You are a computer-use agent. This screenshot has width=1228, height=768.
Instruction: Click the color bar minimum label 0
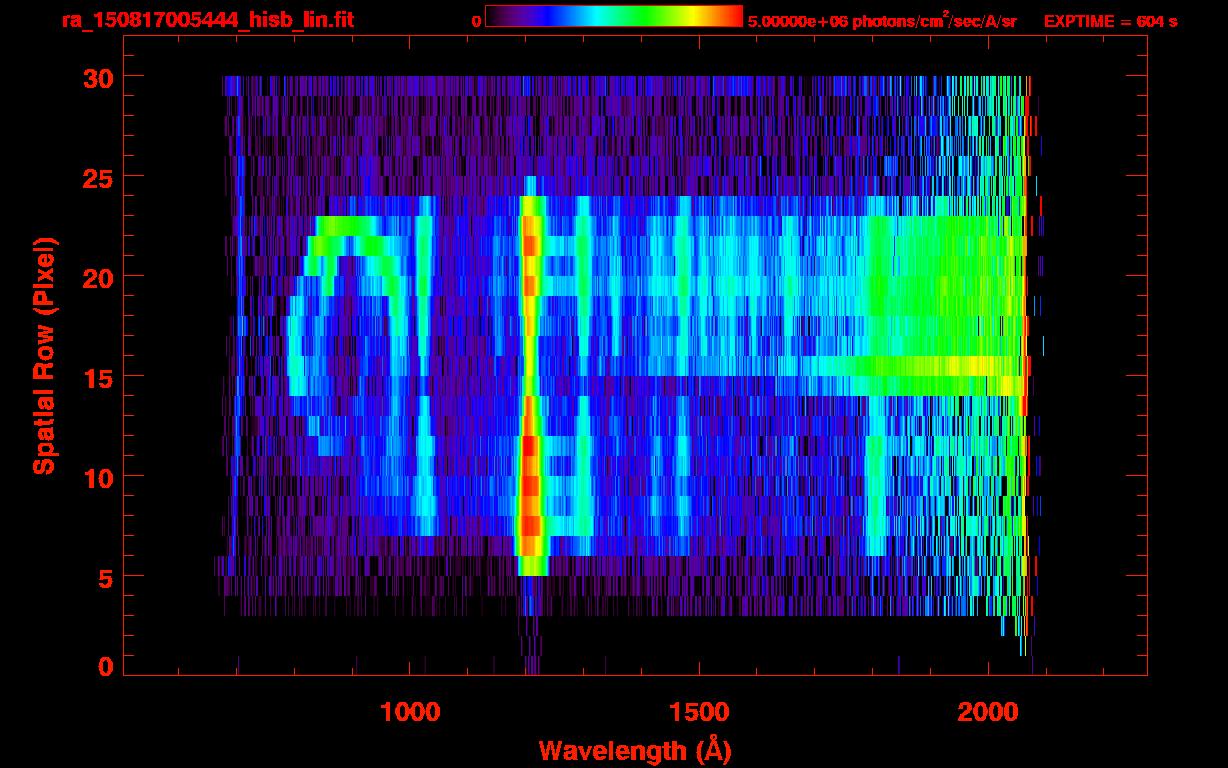pos(476,21)
